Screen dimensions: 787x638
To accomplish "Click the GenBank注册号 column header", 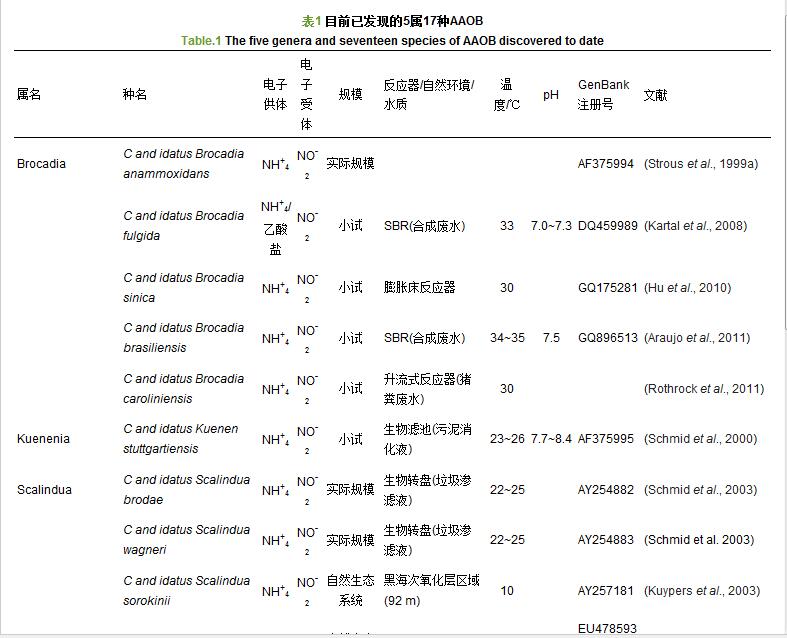I will click(603, 95).
